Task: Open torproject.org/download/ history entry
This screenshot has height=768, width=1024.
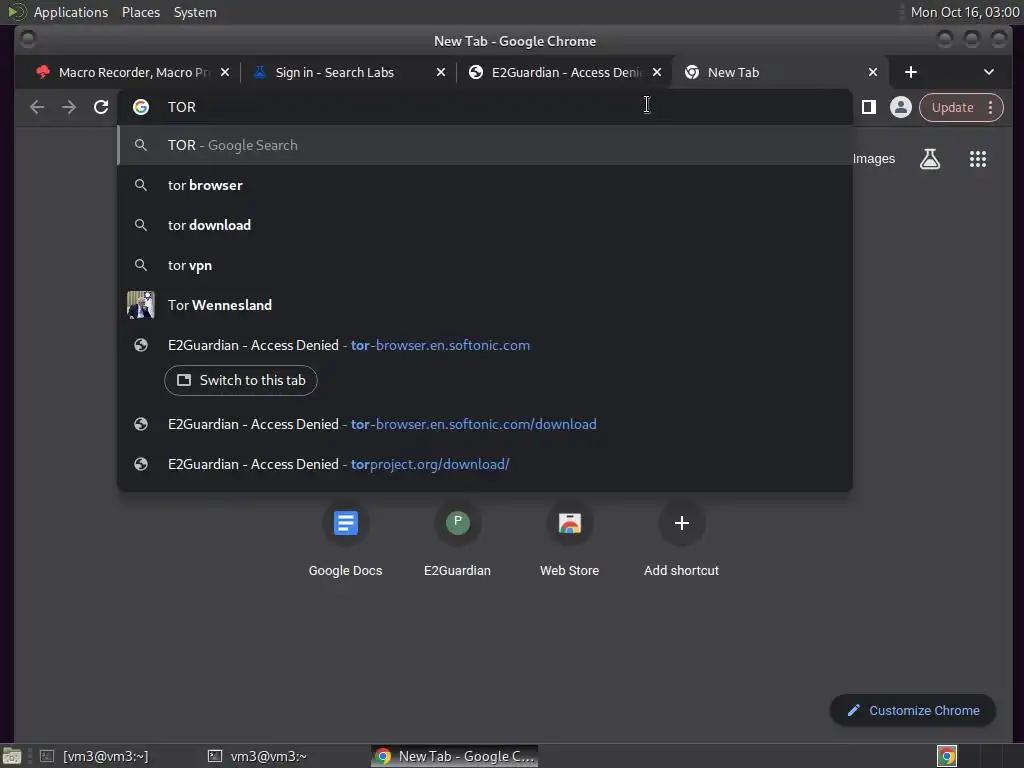Action: tap(485, 464)
